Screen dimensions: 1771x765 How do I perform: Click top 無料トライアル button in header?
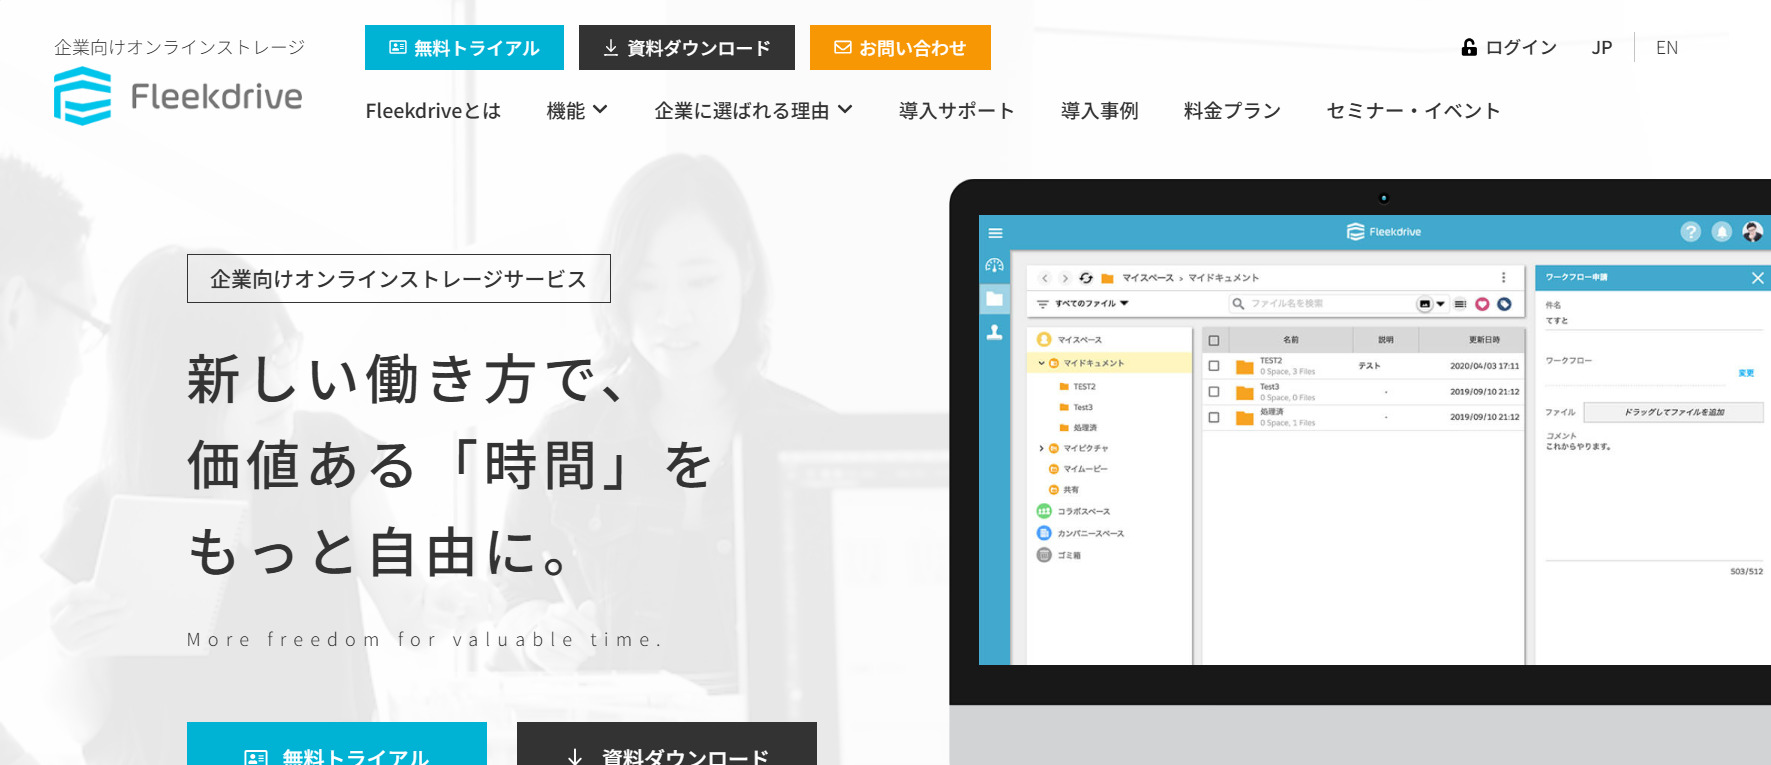464,47
